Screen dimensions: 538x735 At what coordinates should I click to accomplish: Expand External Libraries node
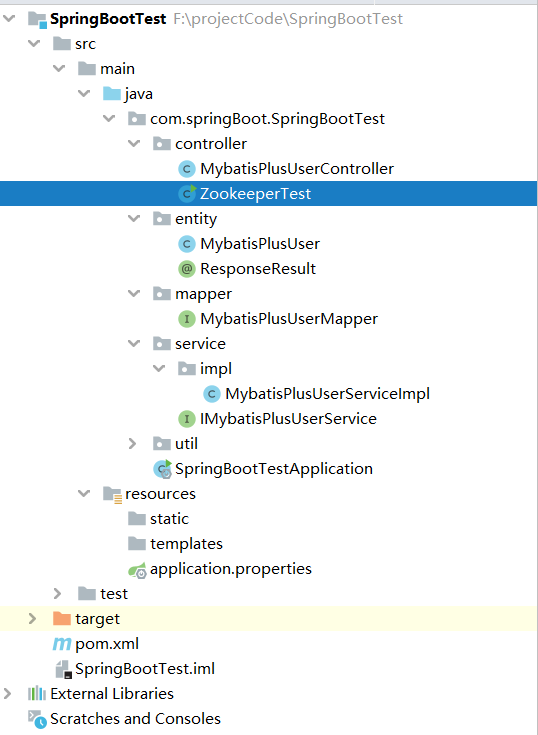(7, 694)
